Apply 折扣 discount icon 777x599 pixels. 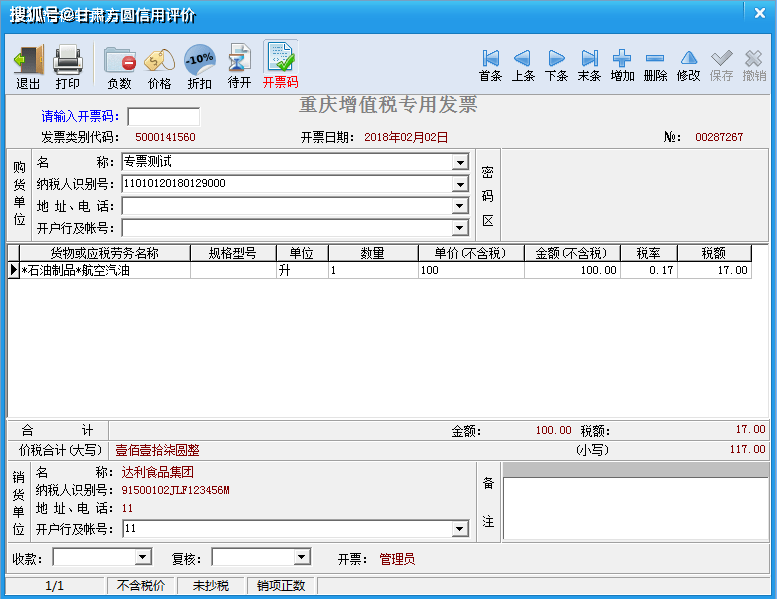pyautogui.click(x=199, y=66)
